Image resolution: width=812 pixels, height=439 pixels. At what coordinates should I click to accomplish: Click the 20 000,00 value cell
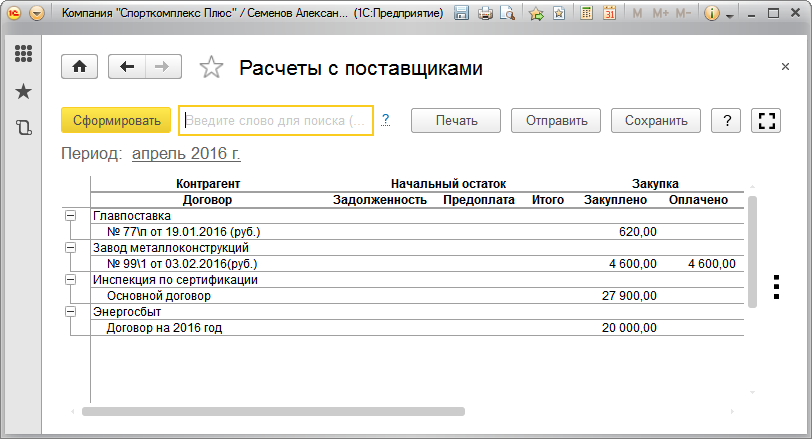[x=629, y=328]
